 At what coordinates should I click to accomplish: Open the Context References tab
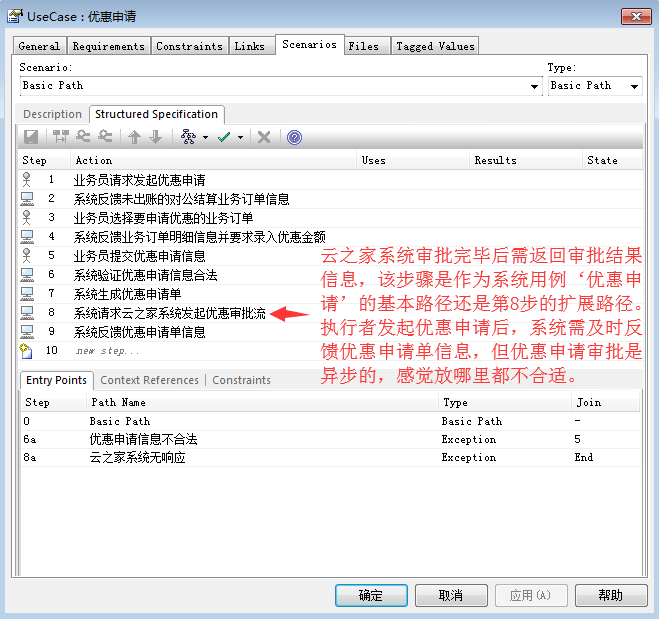[149, 380]
